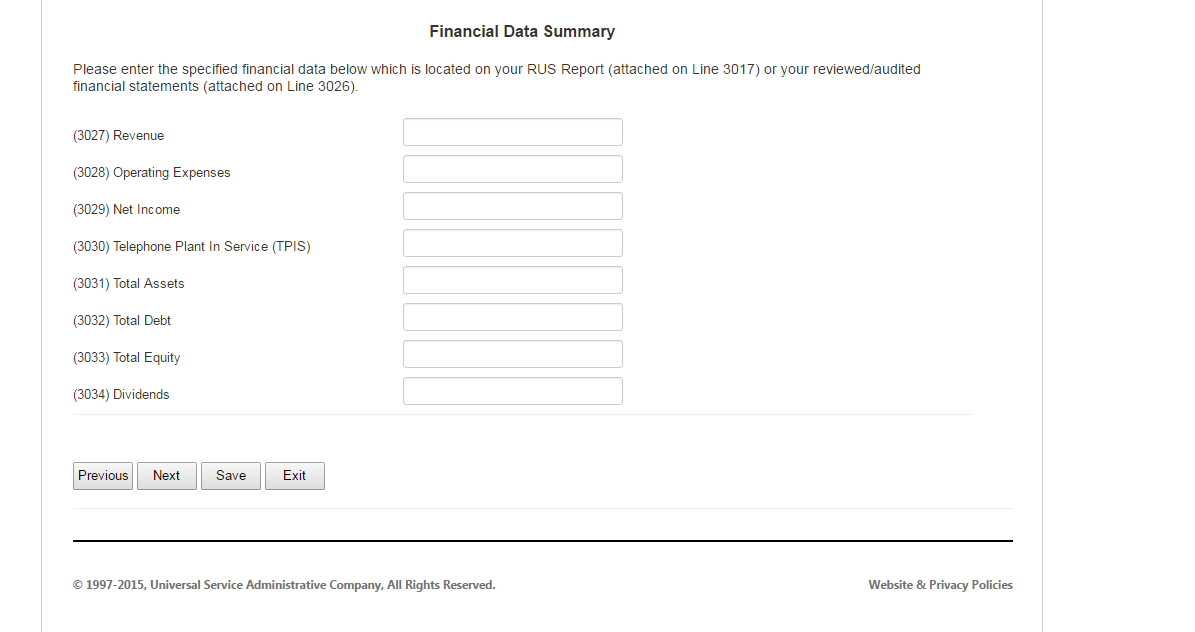Screen dimensions: 1195x632
Task: Focus the Total Assets input box
Action: click(512, 280)
